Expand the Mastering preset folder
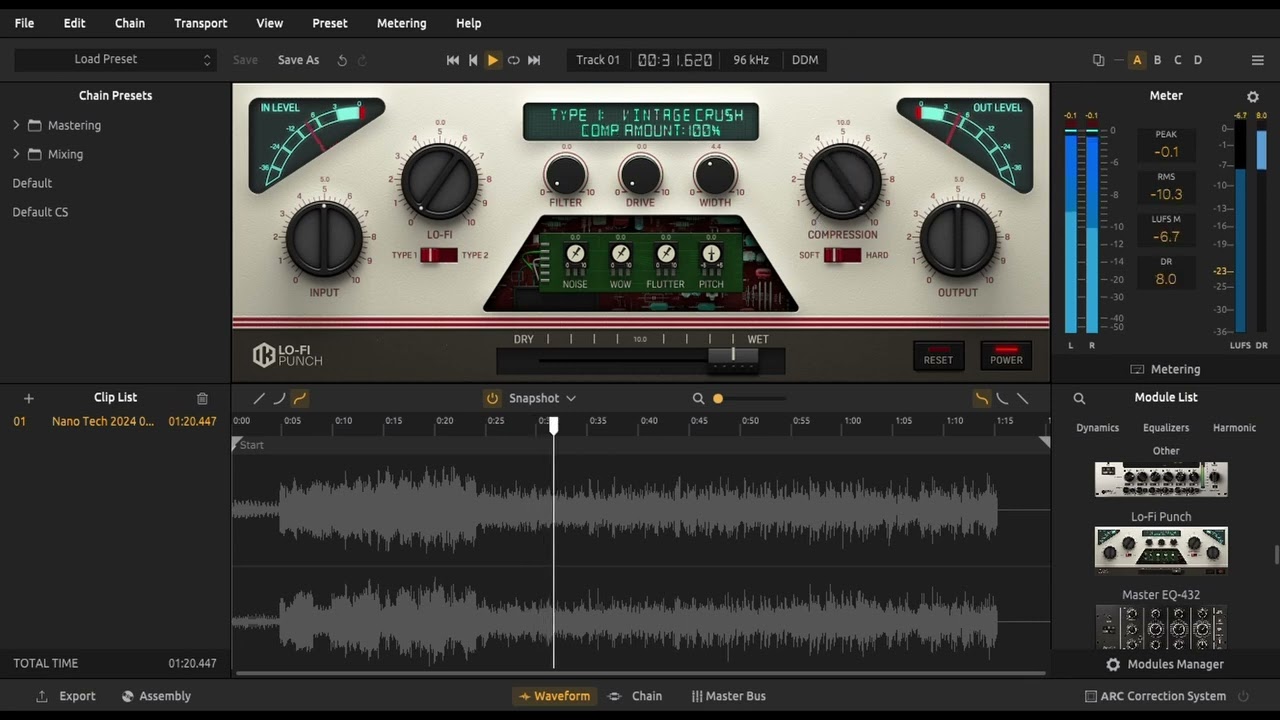This screenshot has height=720, width=1280. pyautogui.click(x=16, y=125)
